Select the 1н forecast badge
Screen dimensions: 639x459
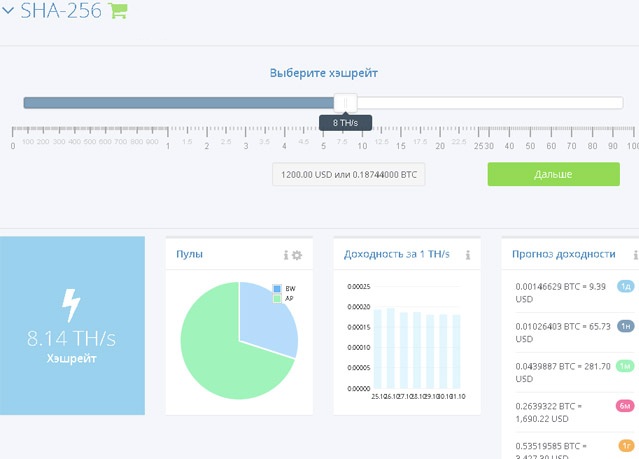coord(626,326)
